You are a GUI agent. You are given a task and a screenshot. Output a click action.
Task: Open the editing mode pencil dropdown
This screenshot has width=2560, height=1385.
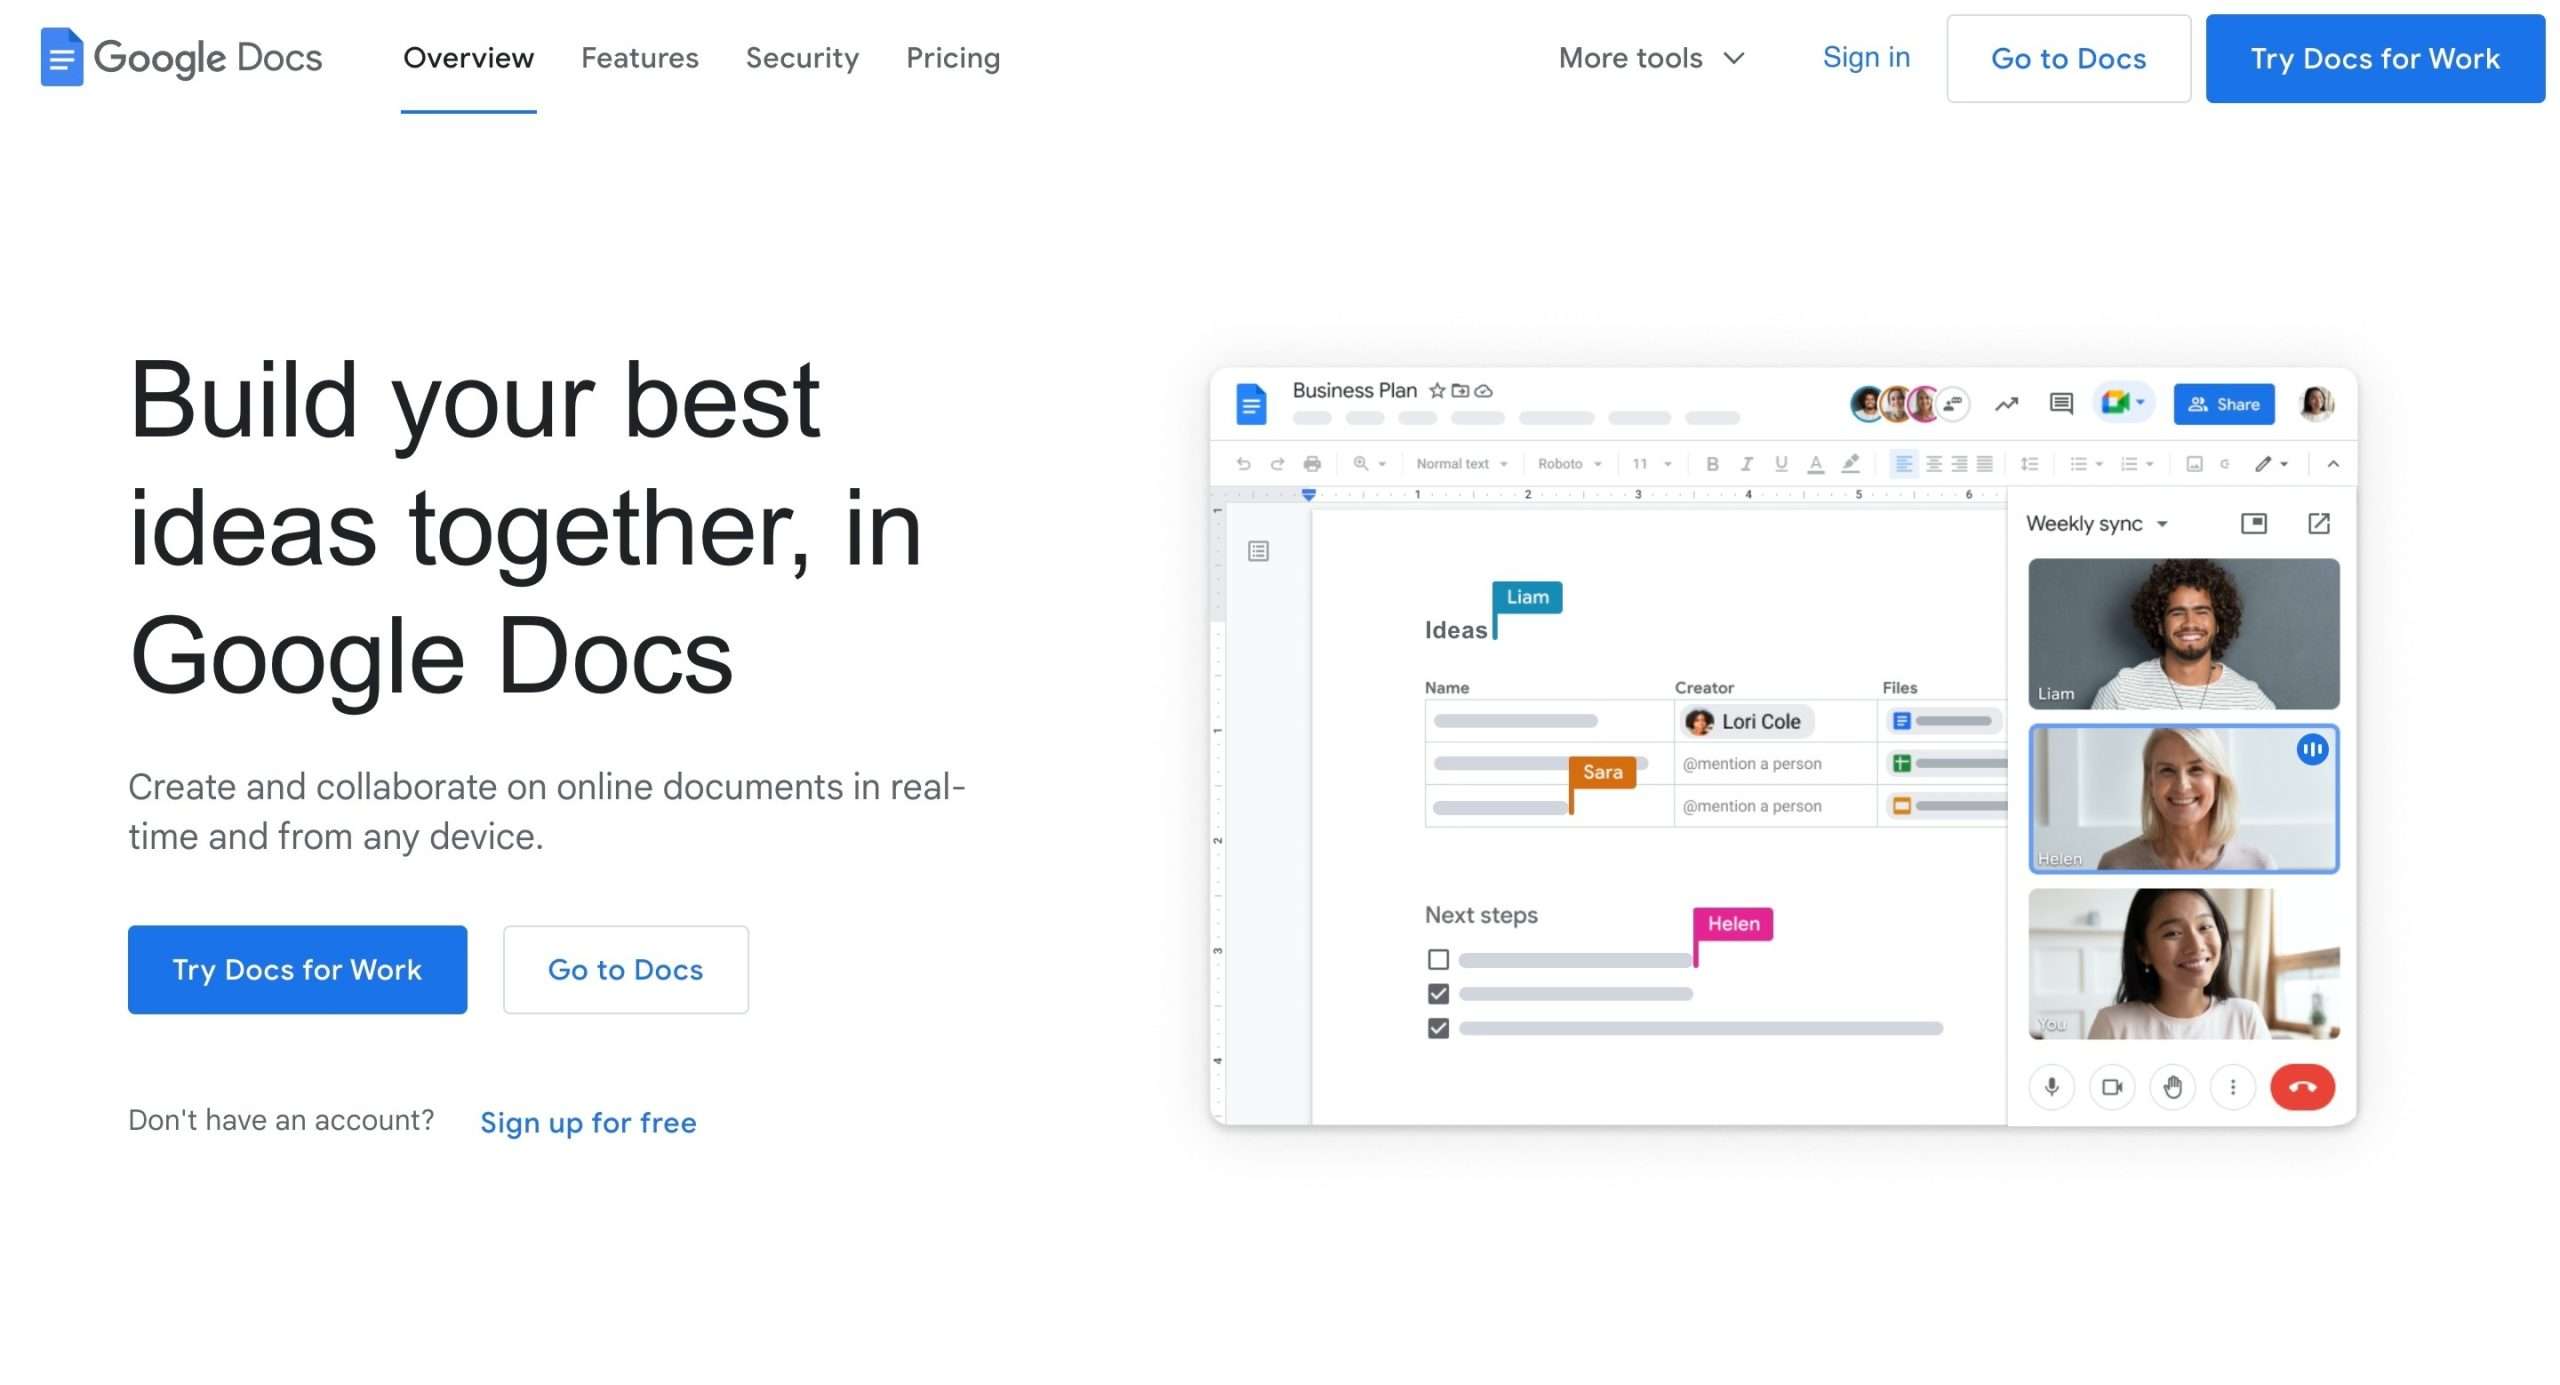pyautogui.click(x=2271, y=464)
